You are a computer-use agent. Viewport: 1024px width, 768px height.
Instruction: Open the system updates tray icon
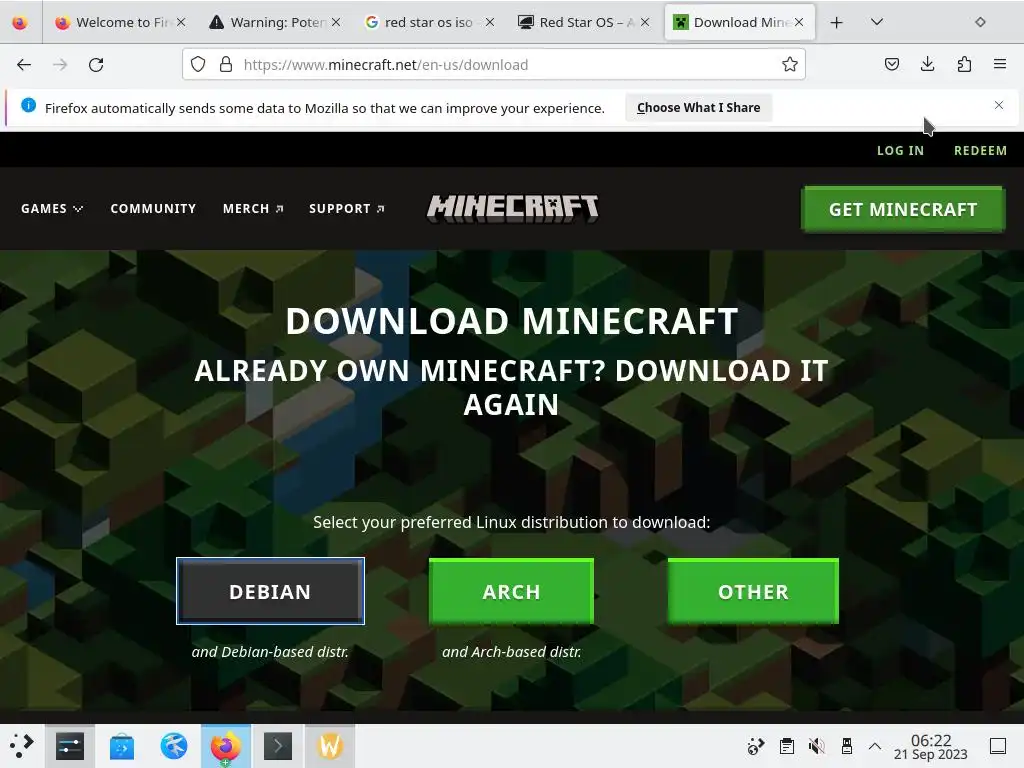756,746
